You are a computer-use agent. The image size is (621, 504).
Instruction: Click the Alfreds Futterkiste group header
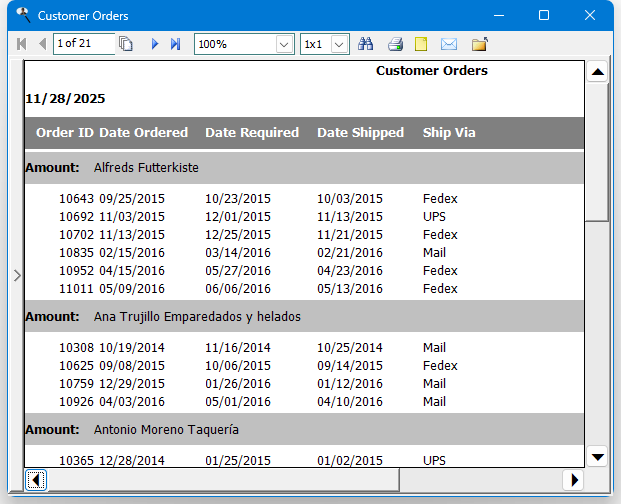coord(146,167)
